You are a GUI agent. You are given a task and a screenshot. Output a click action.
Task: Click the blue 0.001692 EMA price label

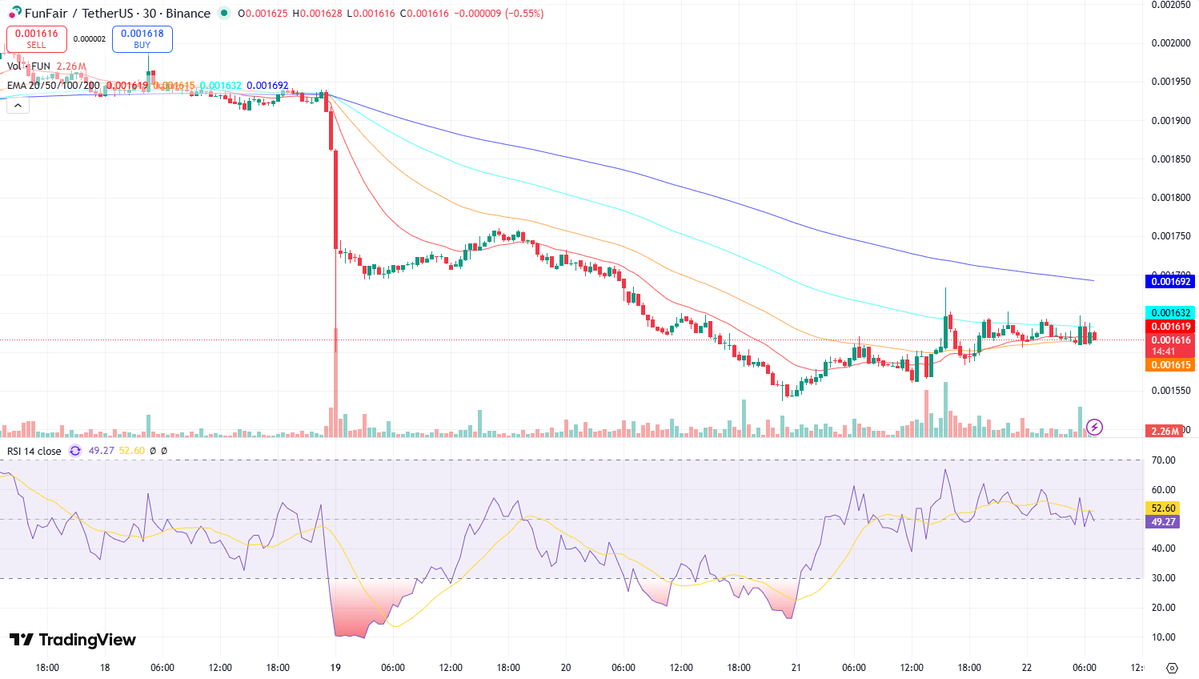[1170, 281]
